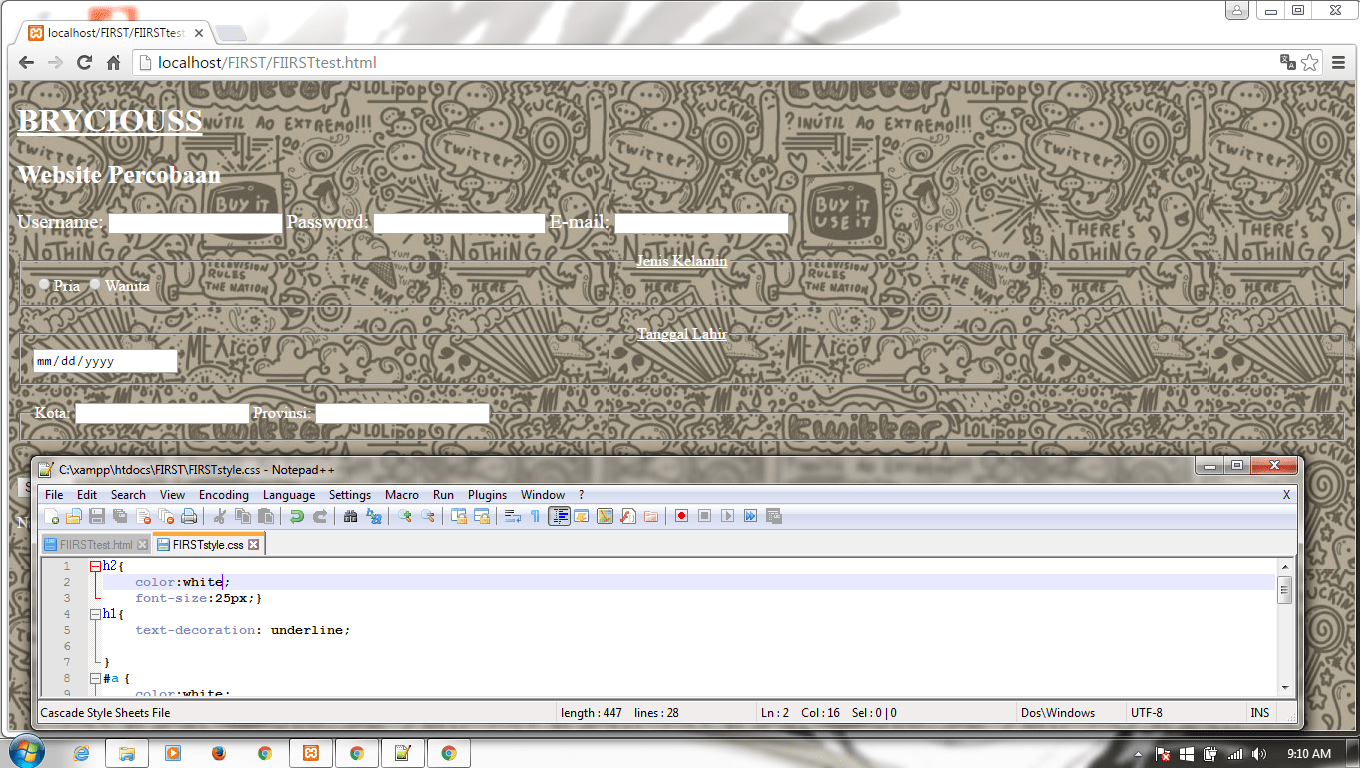This screenshot has height=768, width=1360.
Task: Toggle synchronize vertical scrolling icon
Action: 459,516
